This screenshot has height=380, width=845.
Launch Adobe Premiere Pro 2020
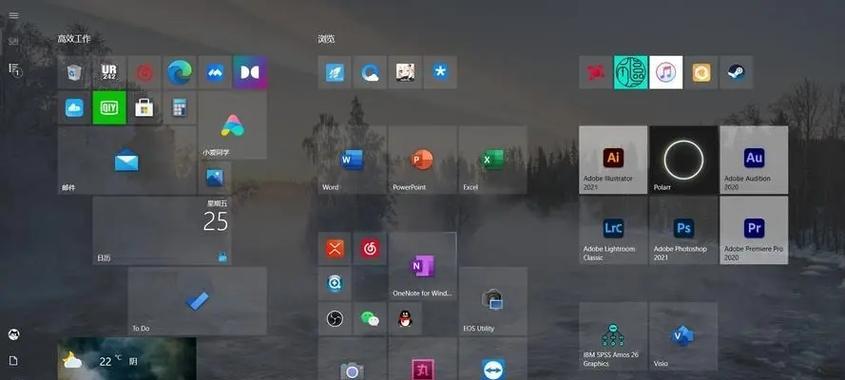click(x=754, y=230)
